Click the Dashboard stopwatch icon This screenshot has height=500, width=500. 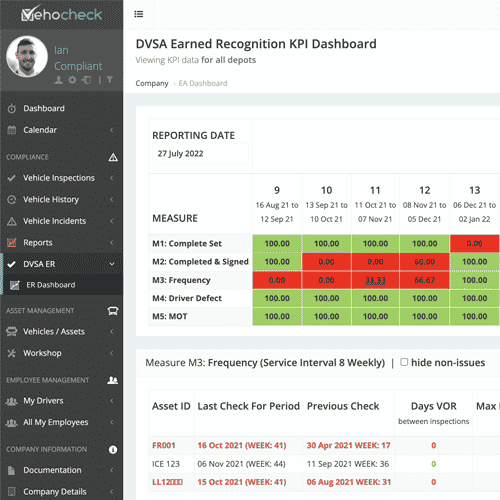pyautogui.click(x=12, y=108)
